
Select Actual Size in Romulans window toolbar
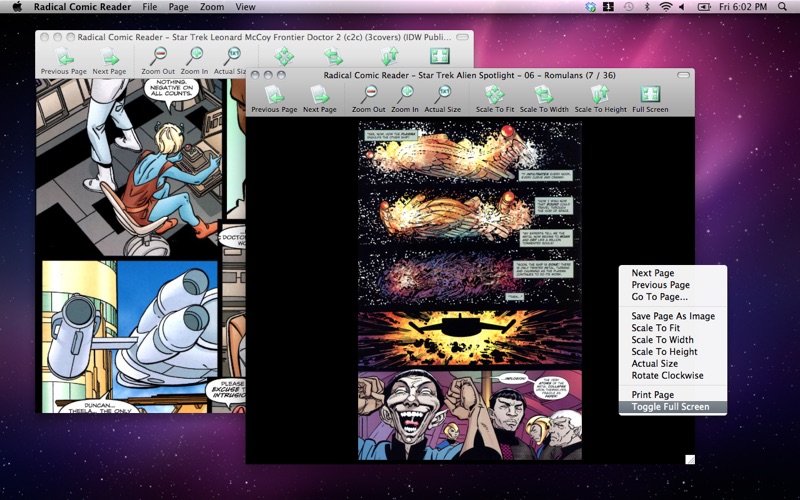click(442, 99)
